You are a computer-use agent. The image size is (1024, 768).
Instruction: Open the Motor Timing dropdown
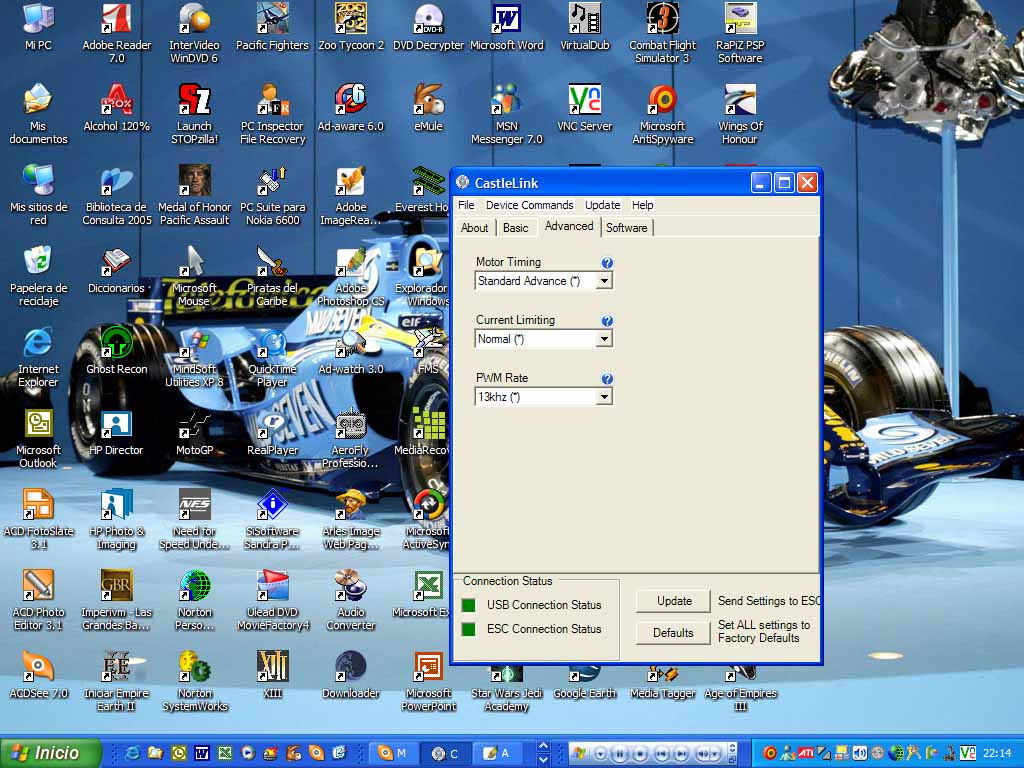coord(603,282)
